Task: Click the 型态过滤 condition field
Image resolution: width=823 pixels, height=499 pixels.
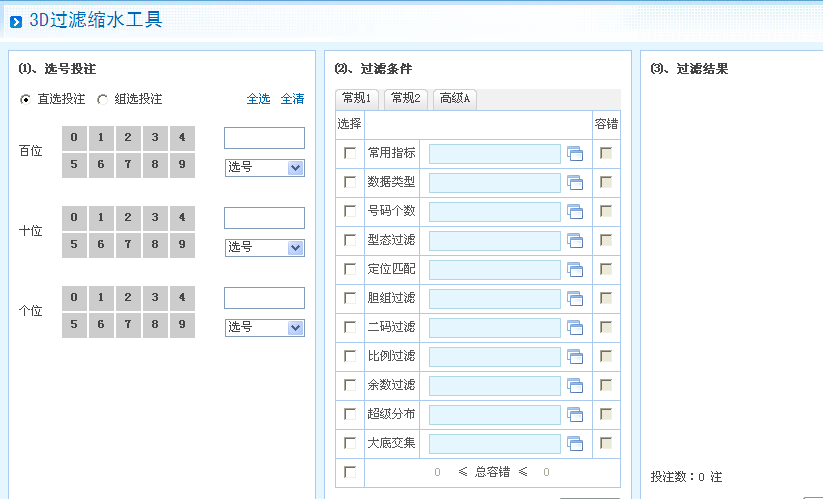Action: [495, 241]
